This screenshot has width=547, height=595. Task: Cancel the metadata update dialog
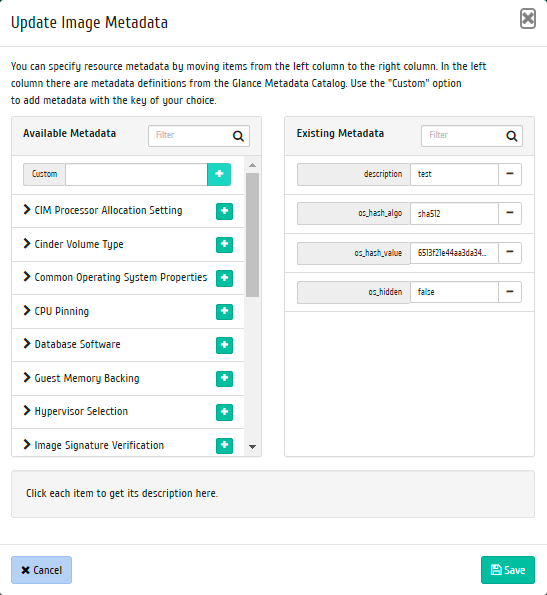pyautogui.click(x=41, y=570)
